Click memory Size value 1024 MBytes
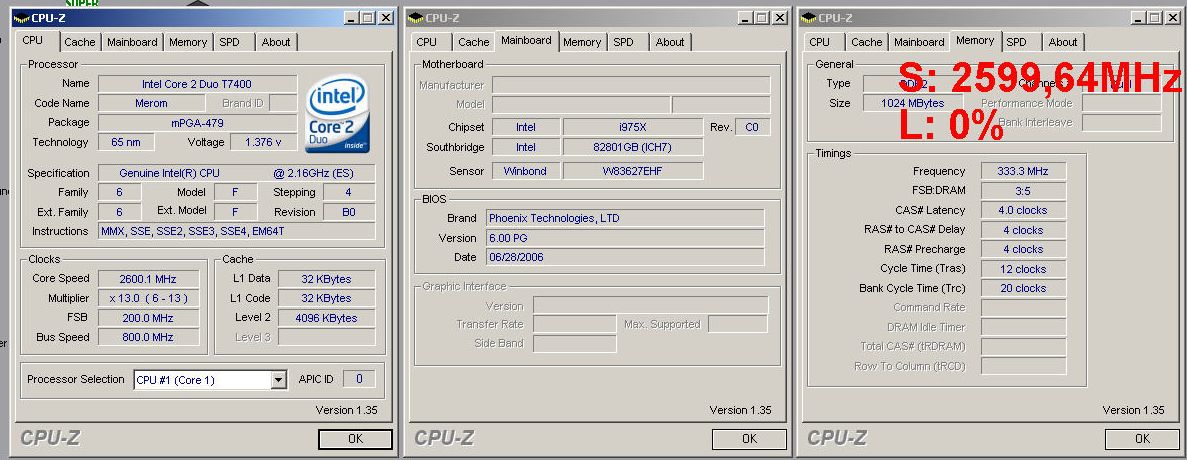Screen dimensions: 1187x460 tap(913, 104)
